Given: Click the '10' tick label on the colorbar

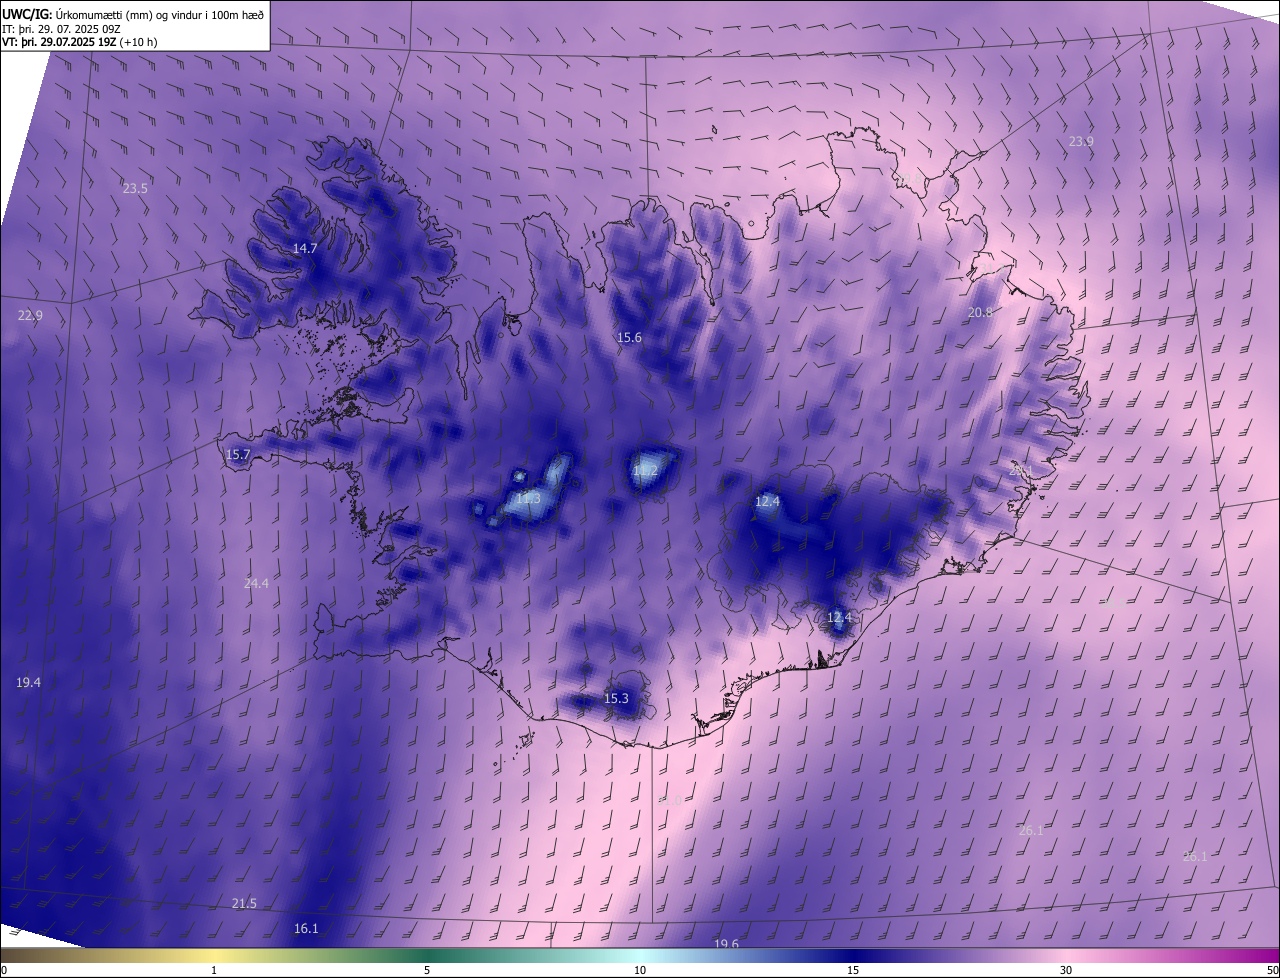Looking at the screenshot, I should pos(640,970).
